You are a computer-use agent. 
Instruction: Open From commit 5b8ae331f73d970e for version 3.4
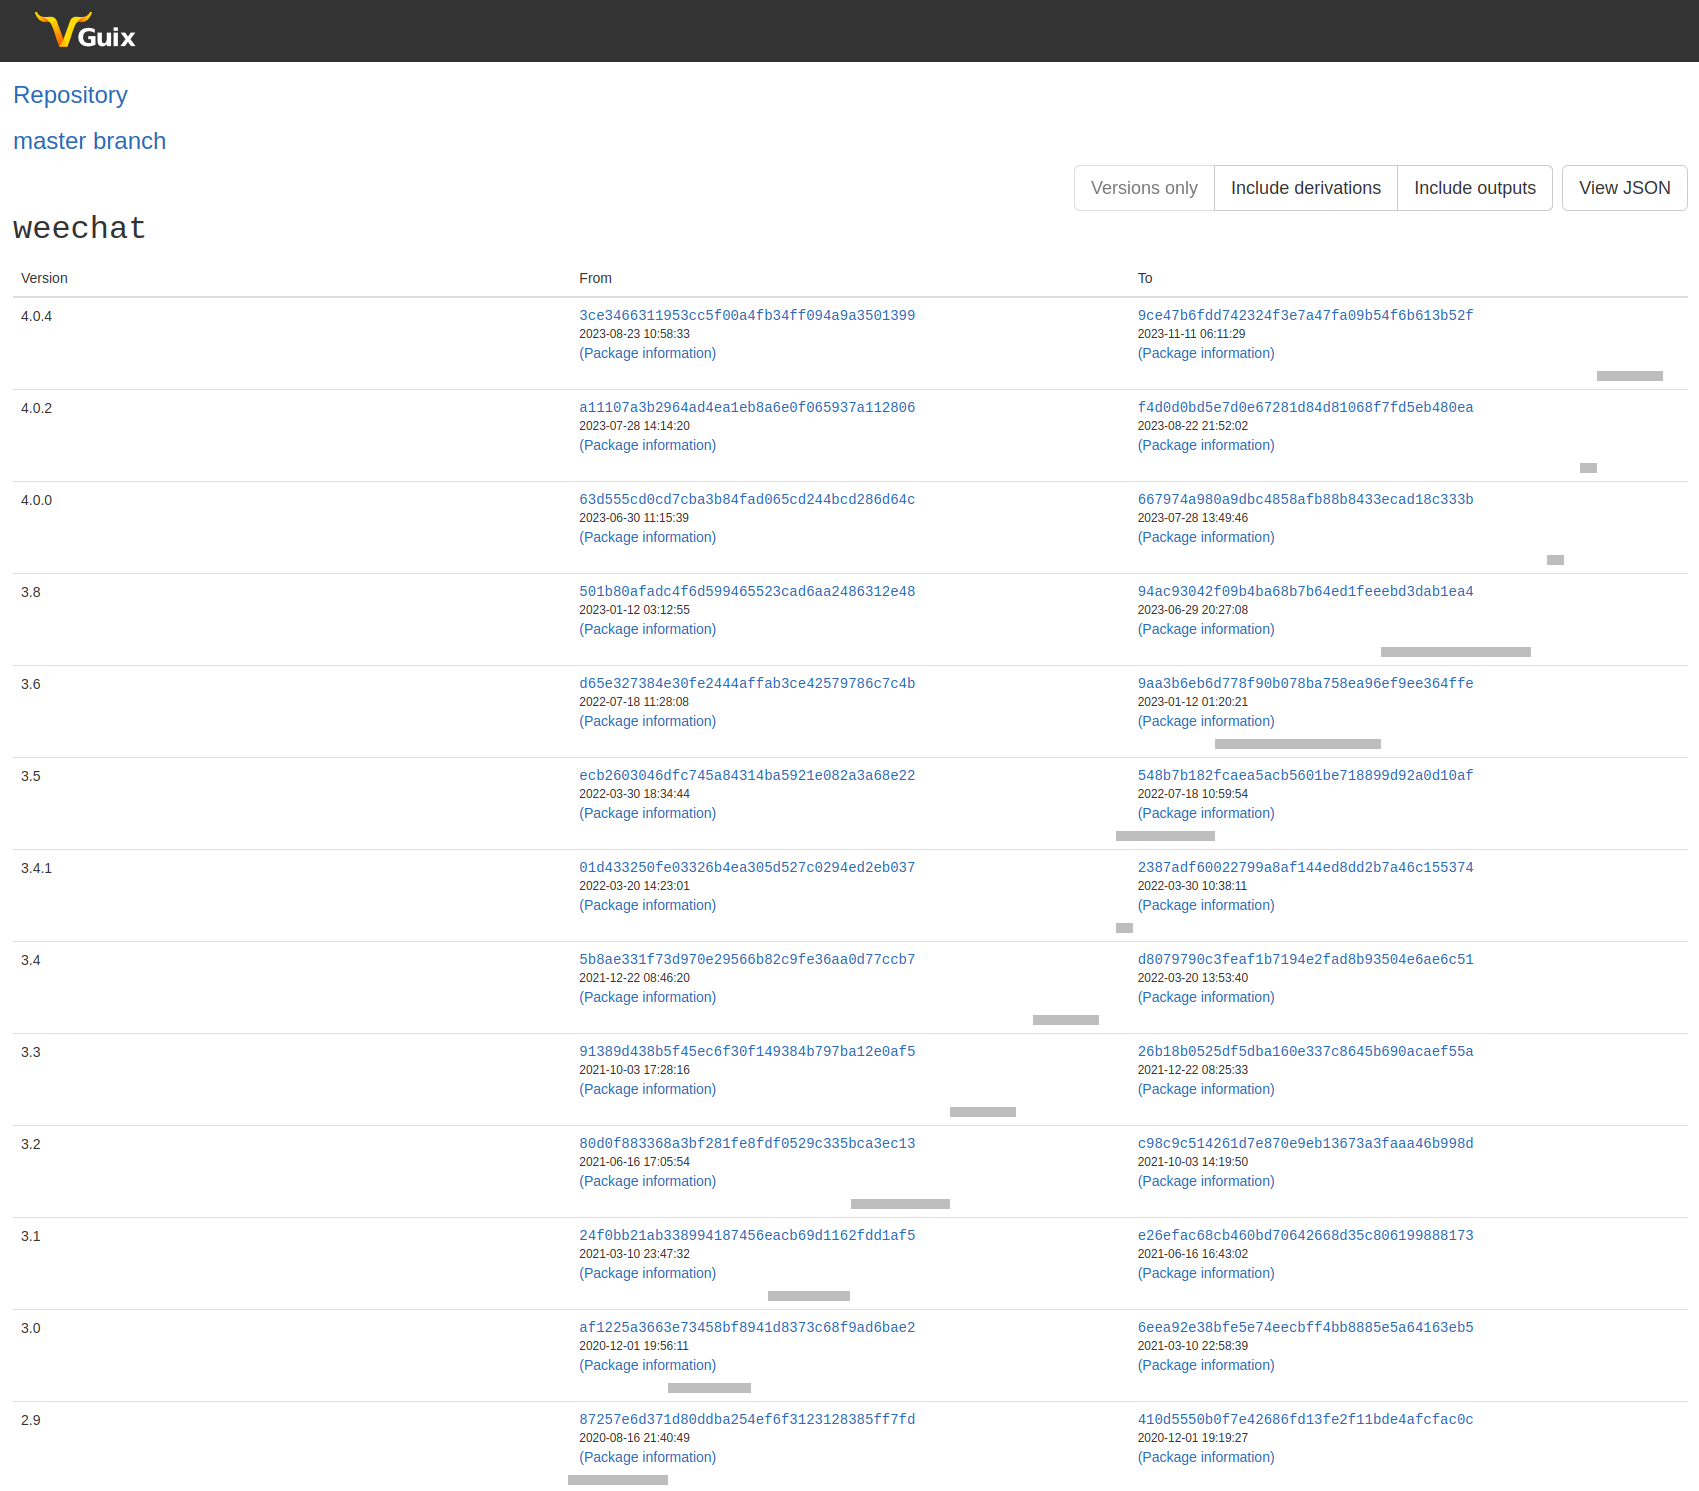point(747,959)
